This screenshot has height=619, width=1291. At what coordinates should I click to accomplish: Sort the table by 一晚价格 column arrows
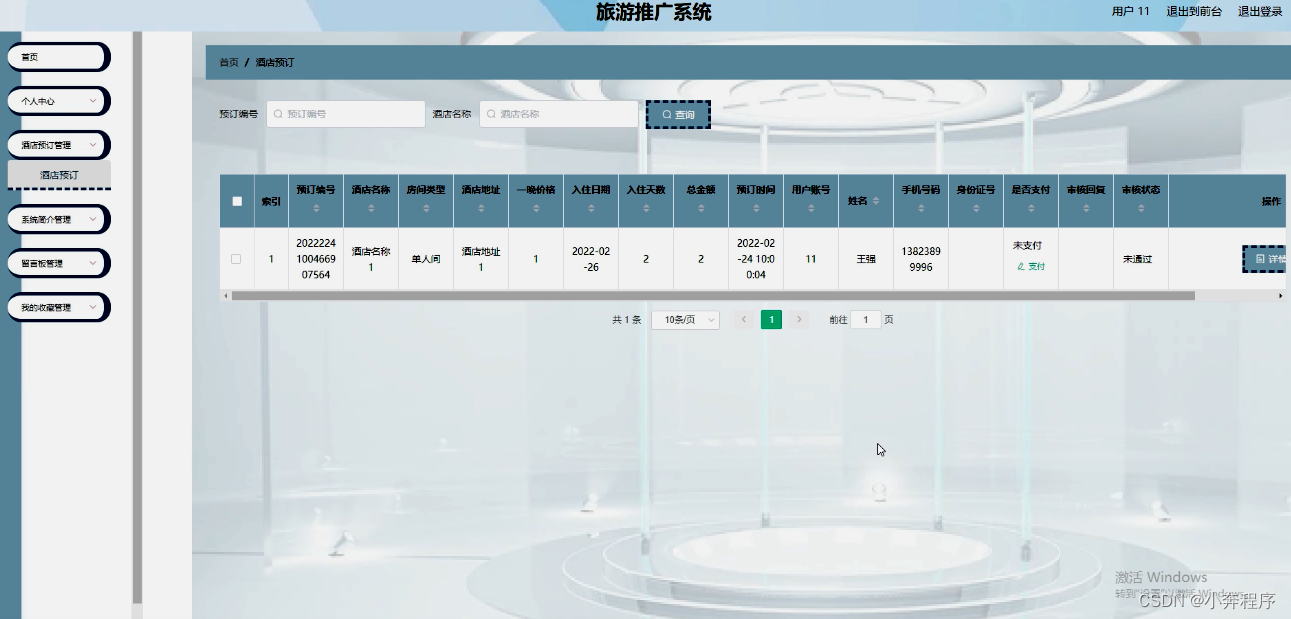[536, 208]
